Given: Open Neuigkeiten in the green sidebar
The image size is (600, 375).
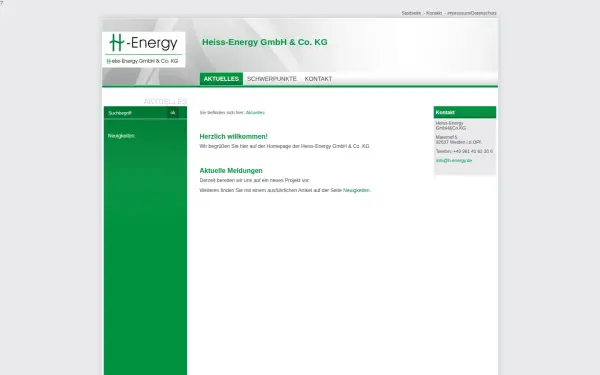Looking at the screenshot, I should pos(121,136).
